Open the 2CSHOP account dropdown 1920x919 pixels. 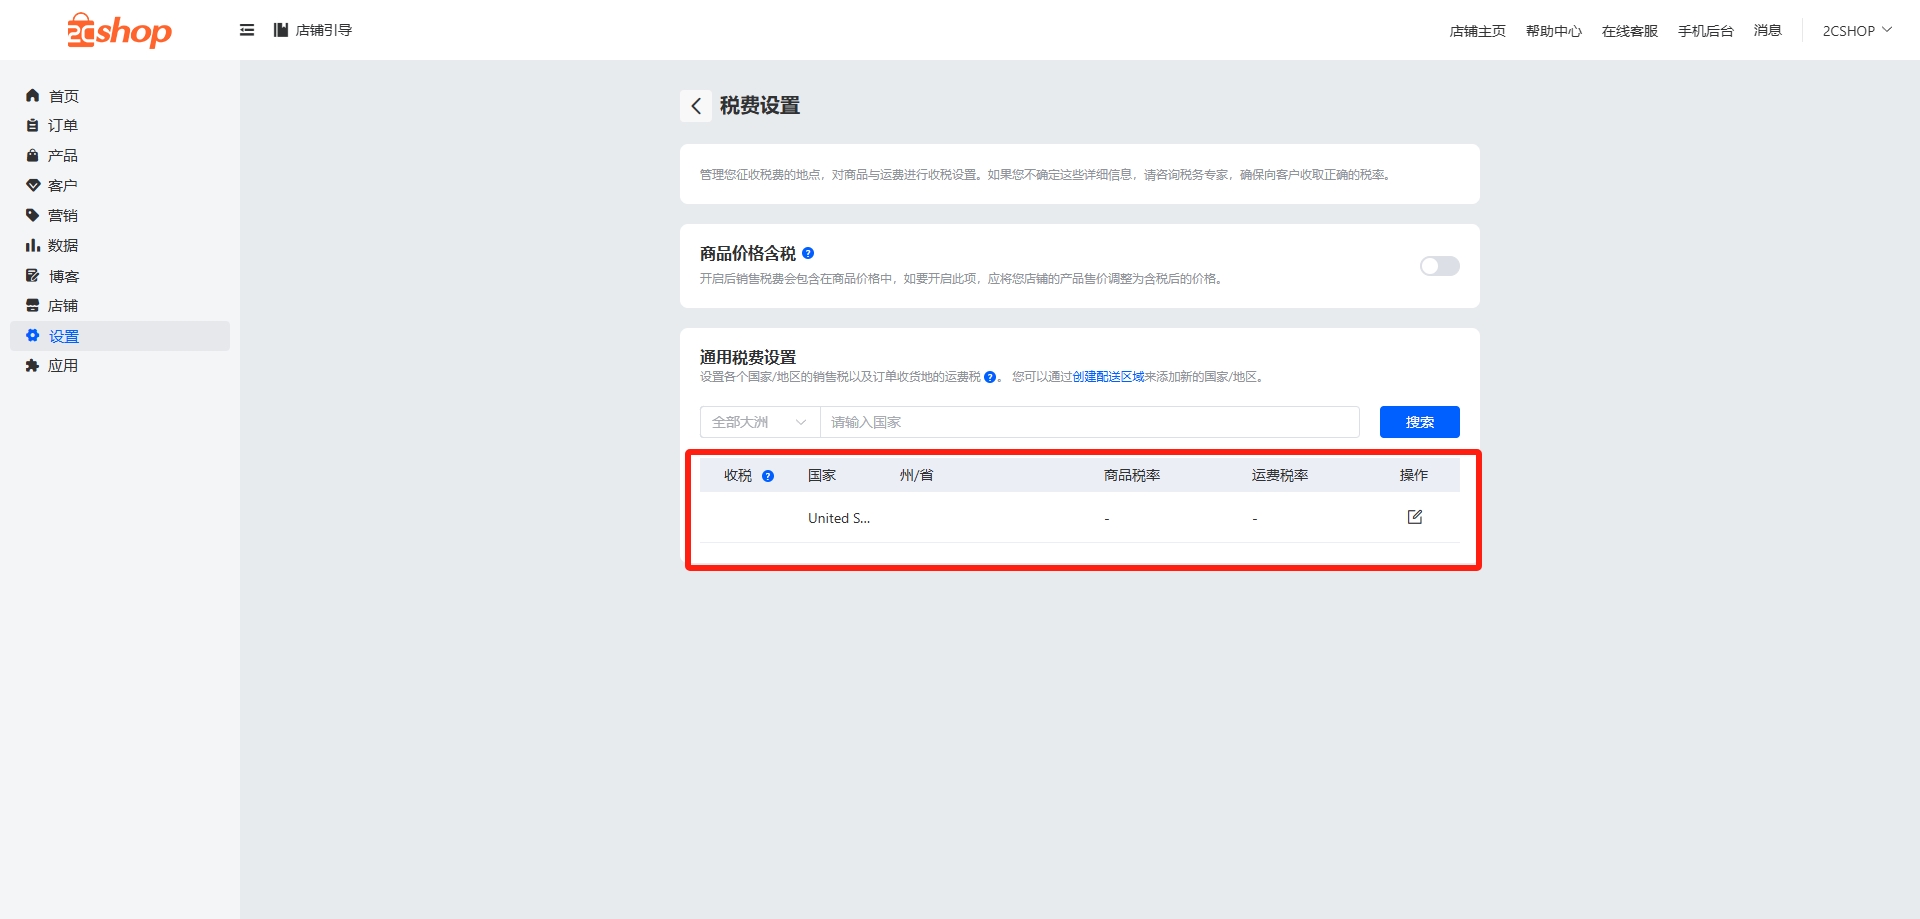pos(1856,31)
